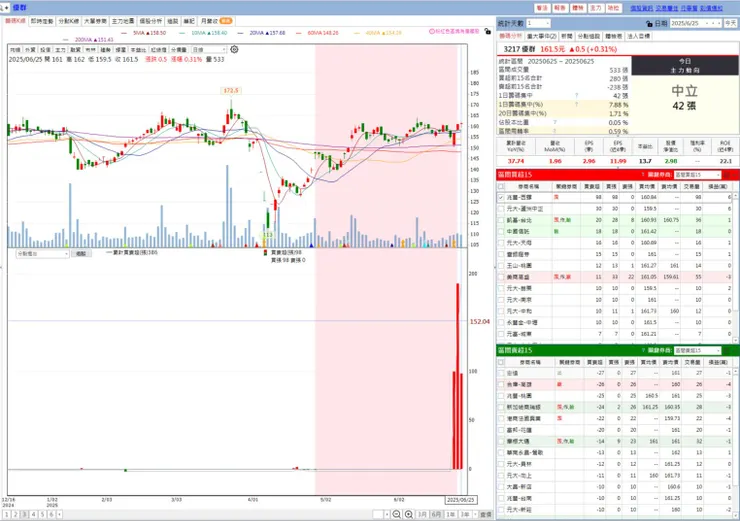Open the 關鍵券商 dropdown in the green header
Image resolution: width=740 pixels, height=521 pixels.
pos(697,350)
